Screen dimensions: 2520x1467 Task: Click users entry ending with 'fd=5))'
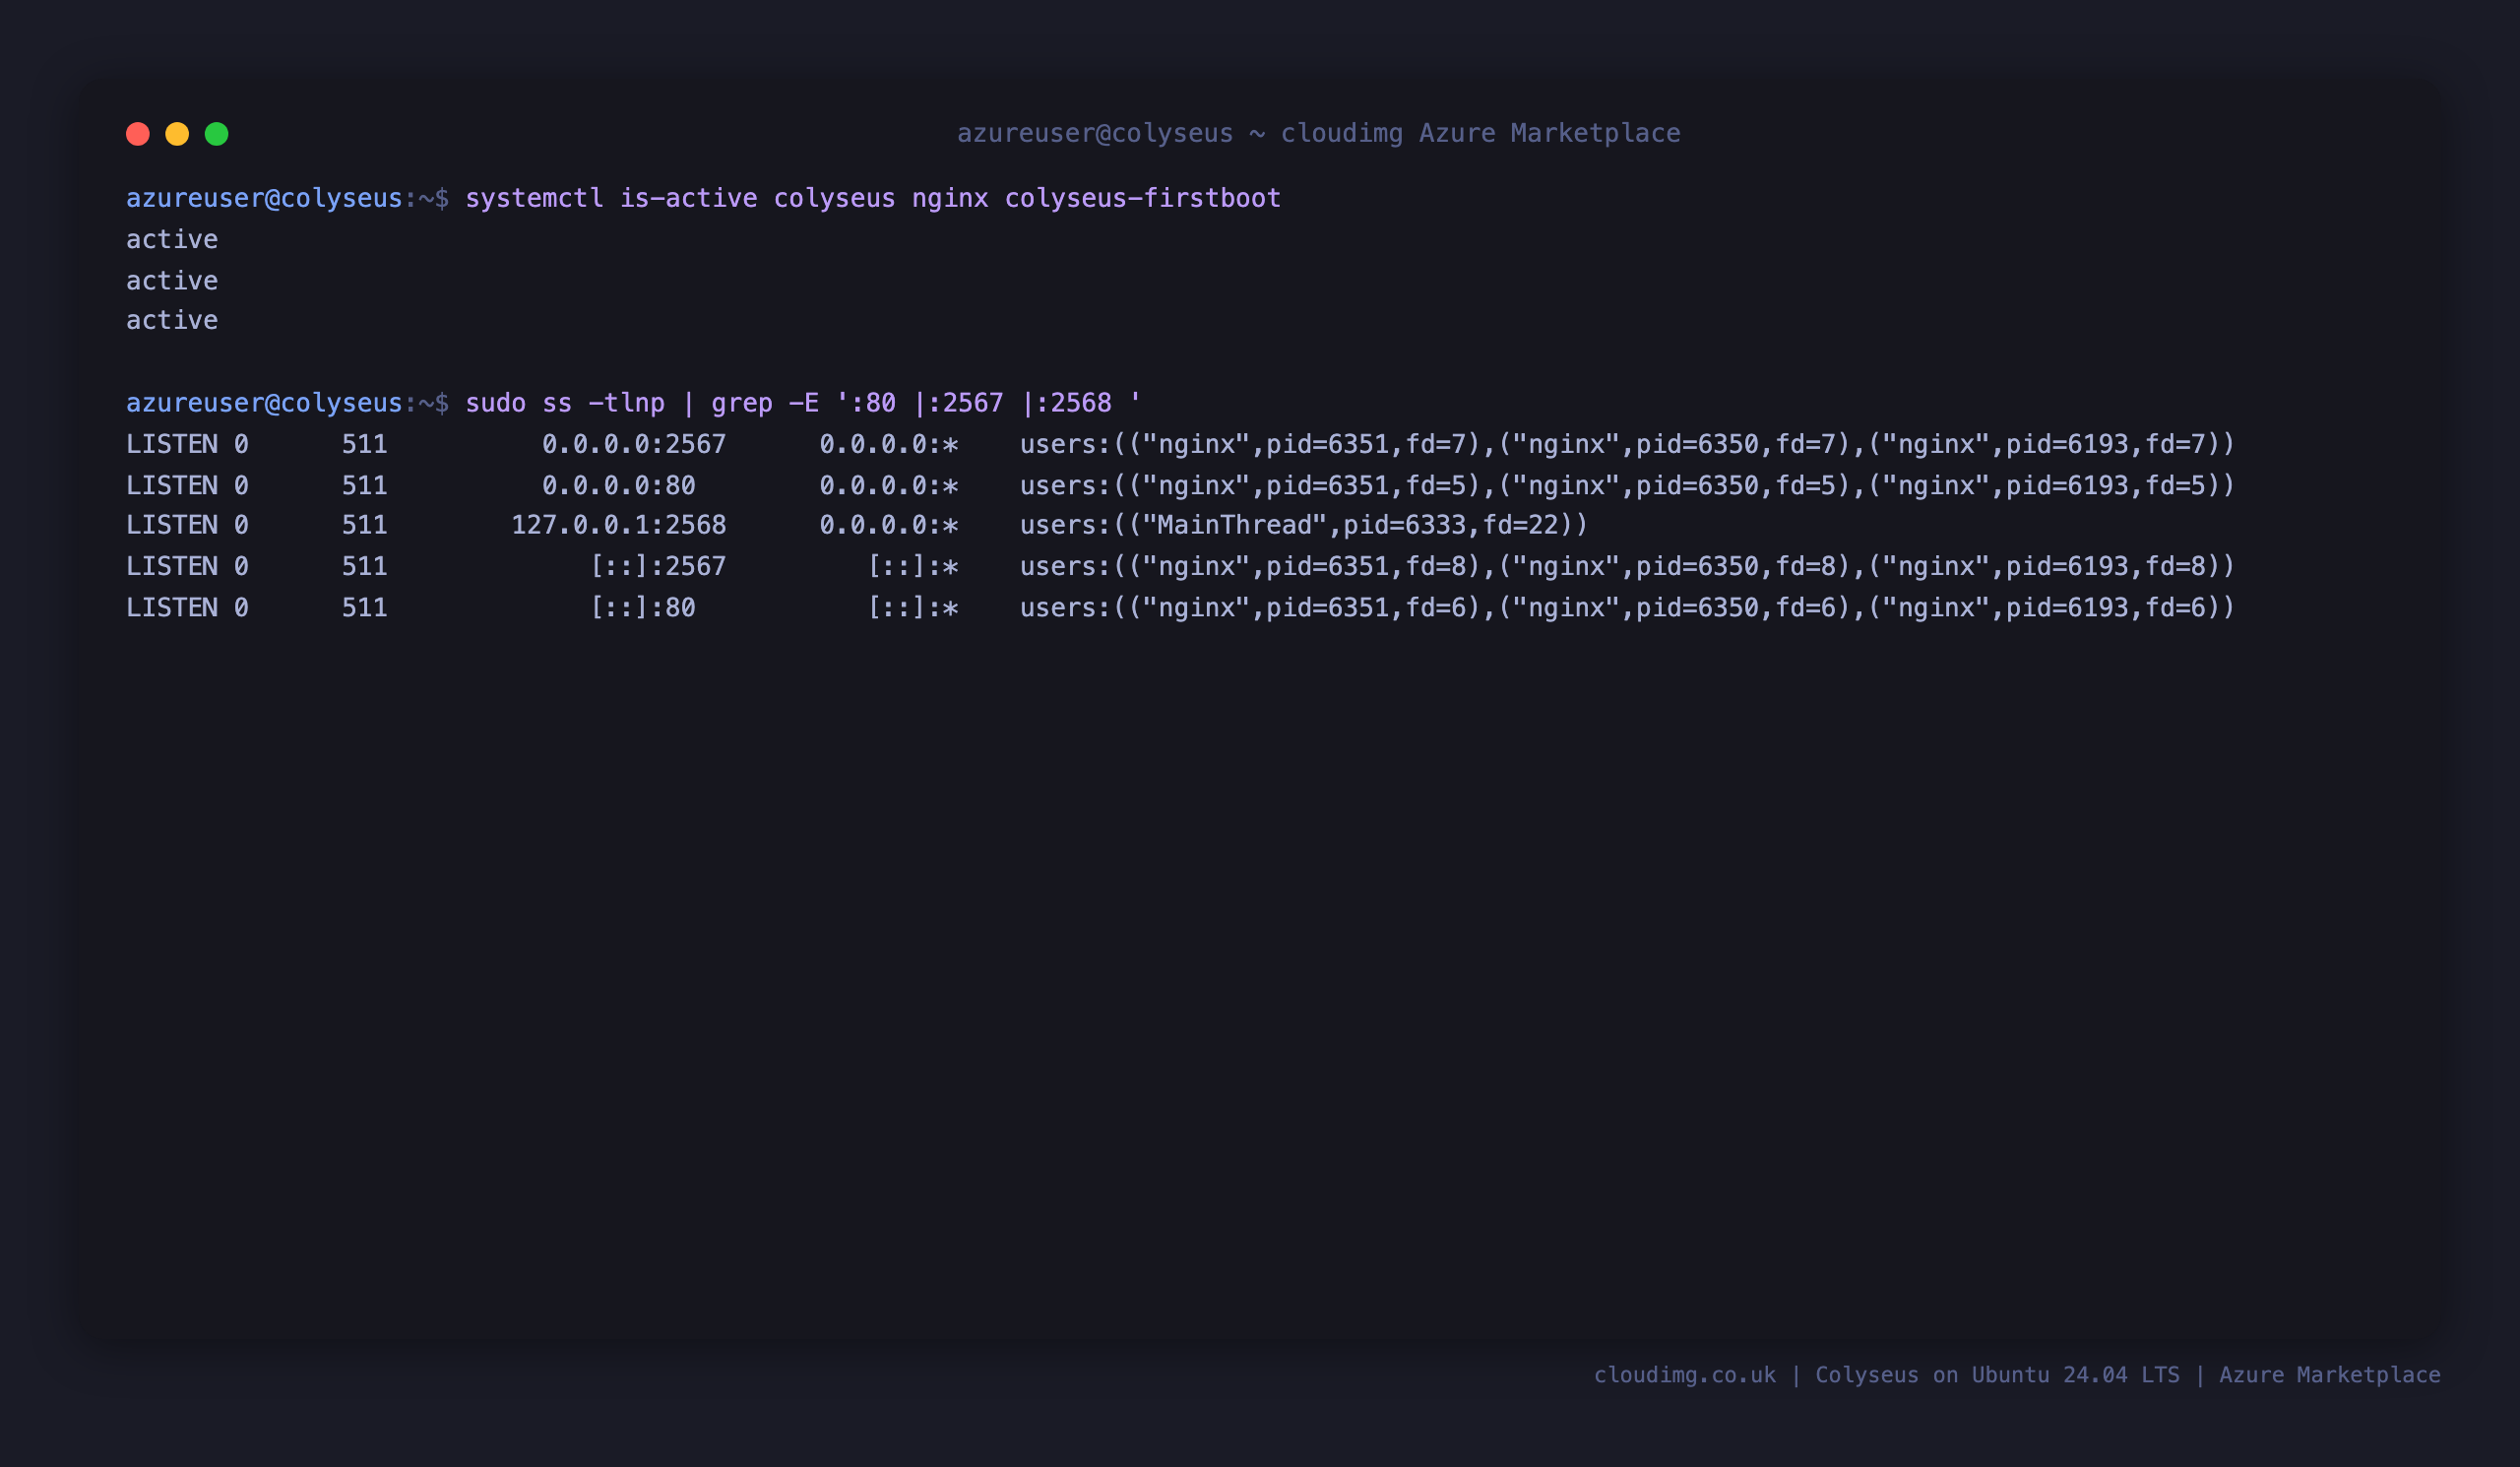[x=1627, y=485]
